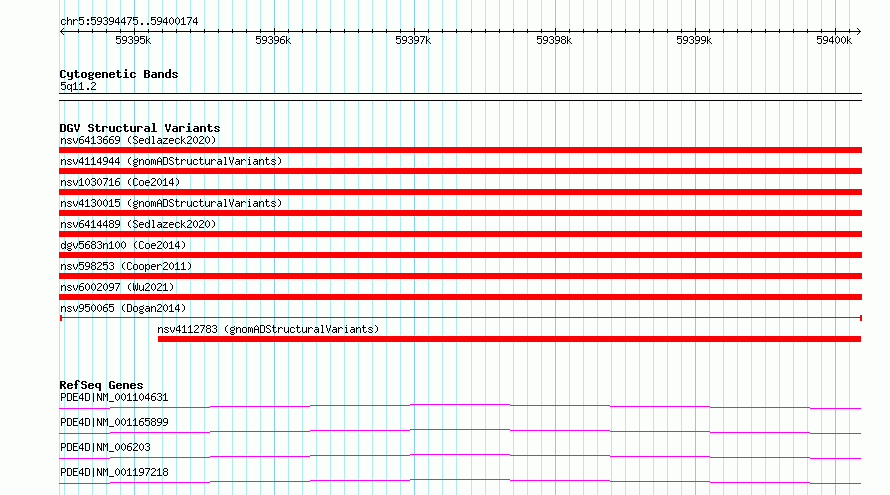Open variant nsv1030716 (Coe2014) label
890x495 pixels.
[120, 182]
